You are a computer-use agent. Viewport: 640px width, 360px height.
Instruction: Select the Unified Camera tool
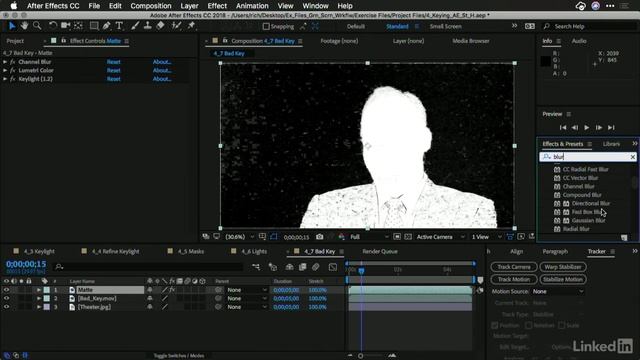coord(65,26)
